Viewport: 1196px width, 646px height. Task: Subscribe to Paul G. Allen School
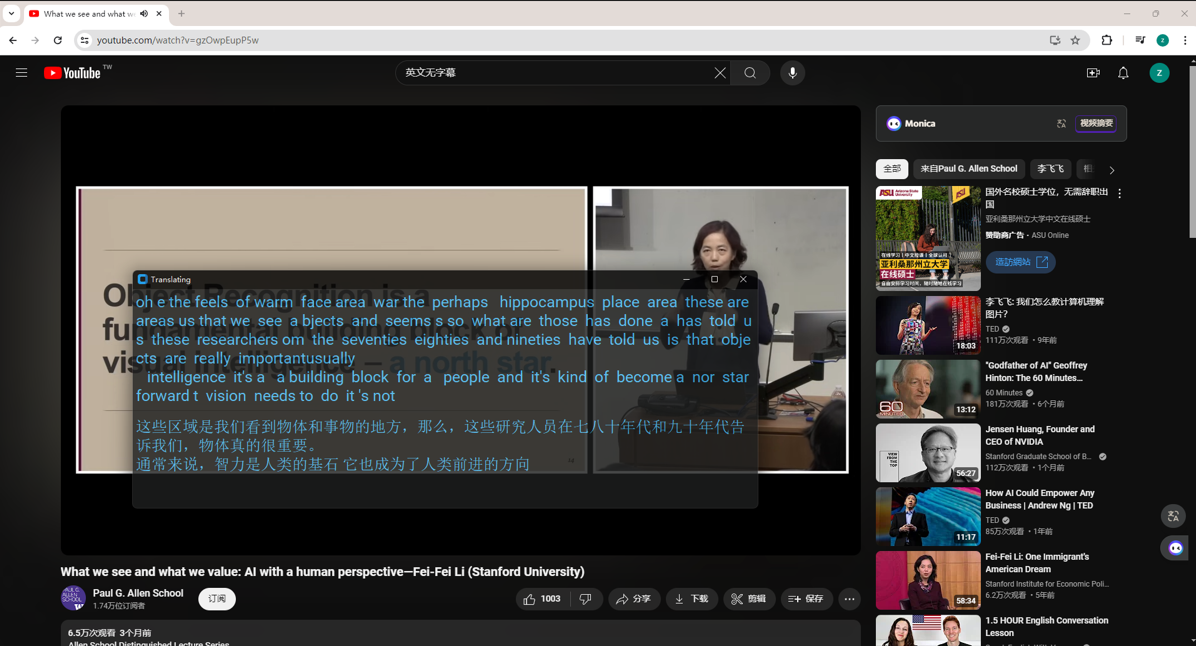point(217,599)
